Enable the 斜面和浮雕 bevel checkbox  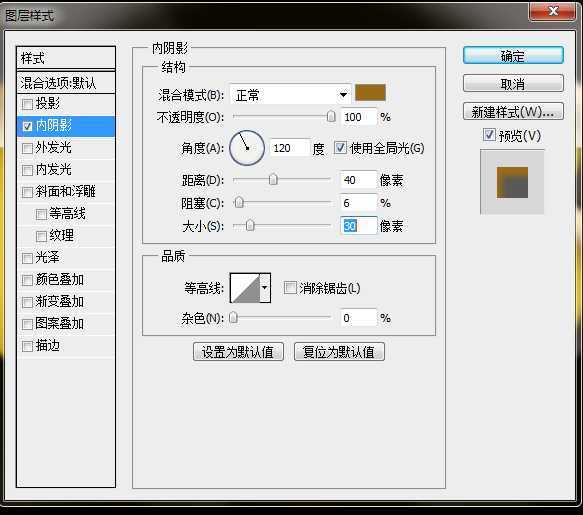pos(27,192)
